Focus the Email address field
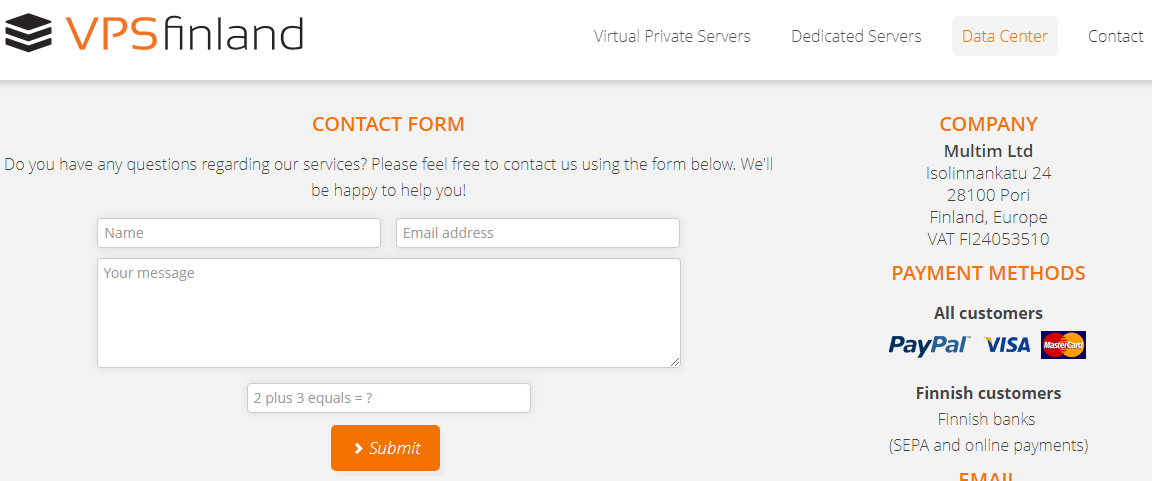The height and width of the screenshot is (481, 1152). (538, 233)
